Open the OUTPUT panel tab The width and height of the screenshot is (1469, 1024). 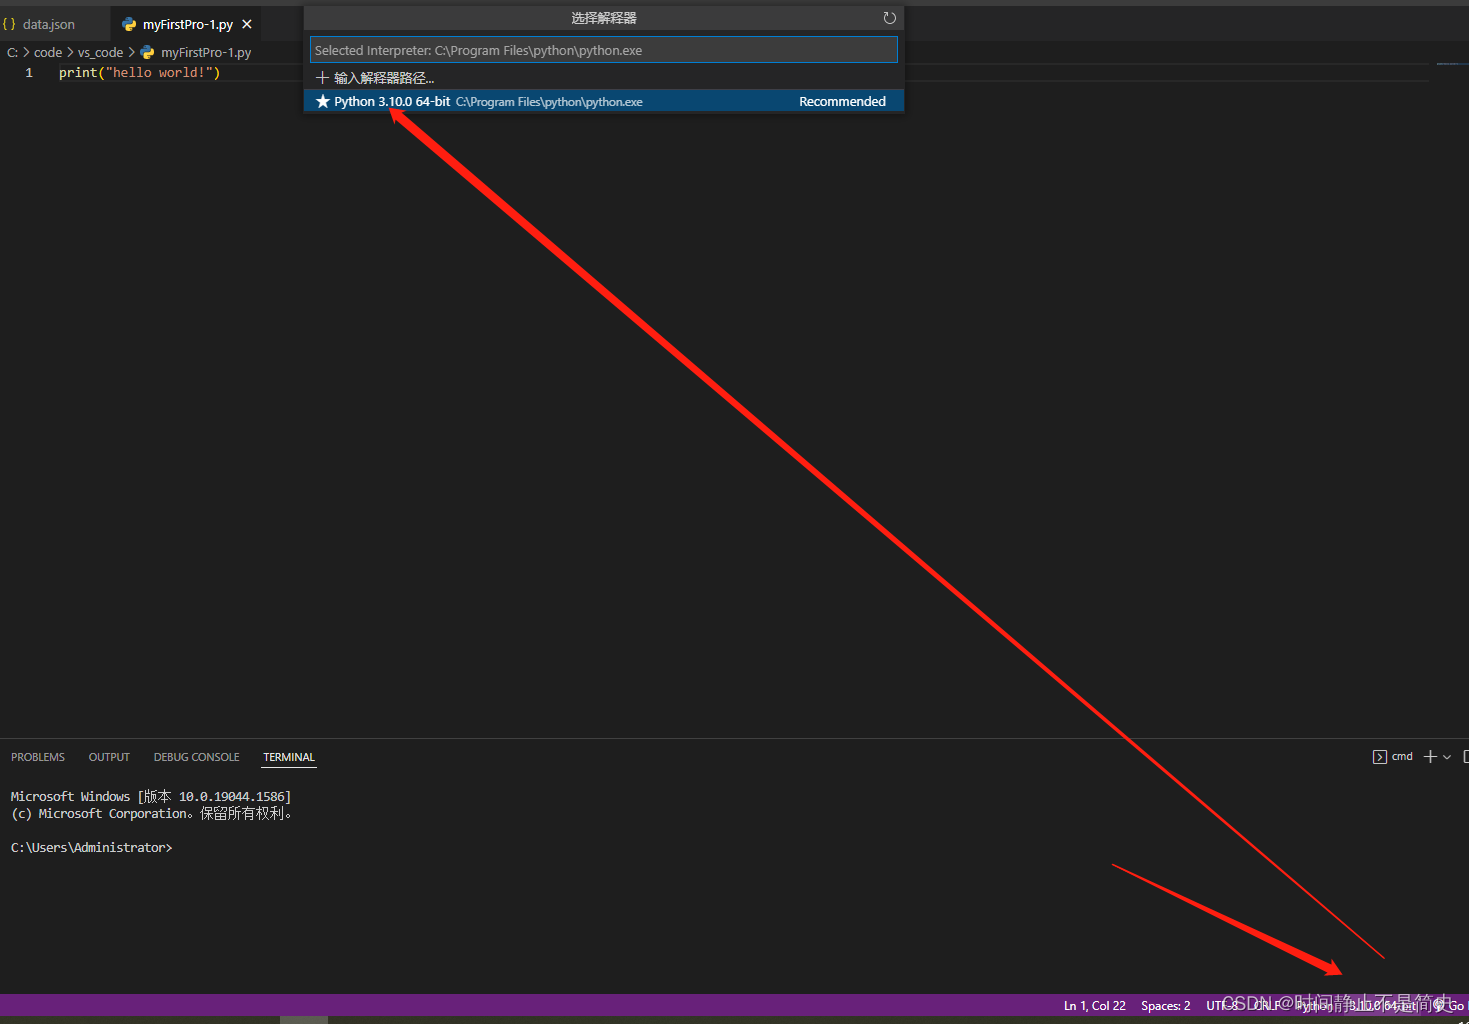pyautogui.click(x=109, y=757)
